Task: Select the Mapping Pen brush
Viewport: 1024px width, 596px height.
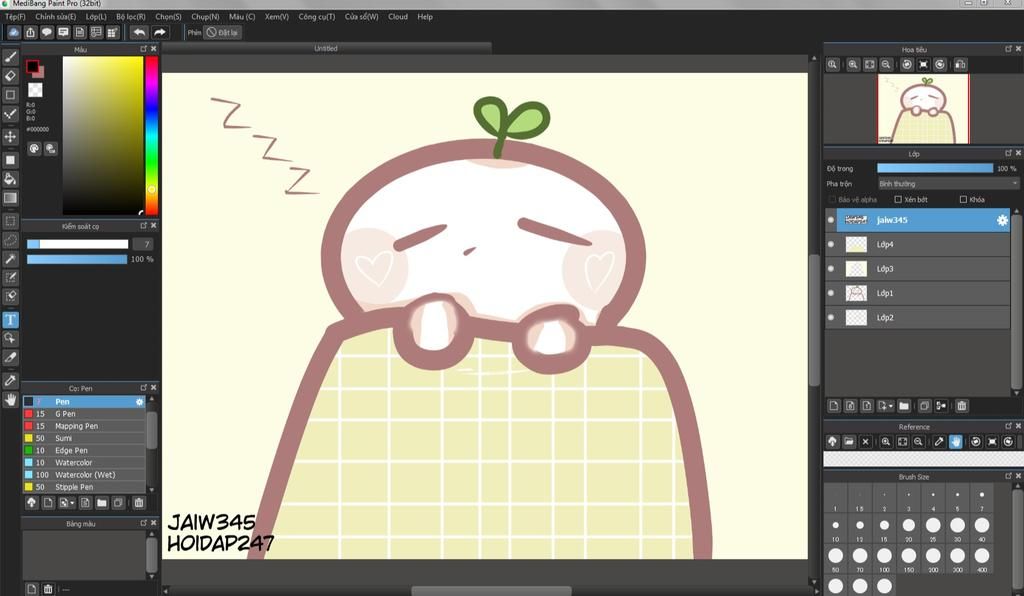Action: pos(84,426)
